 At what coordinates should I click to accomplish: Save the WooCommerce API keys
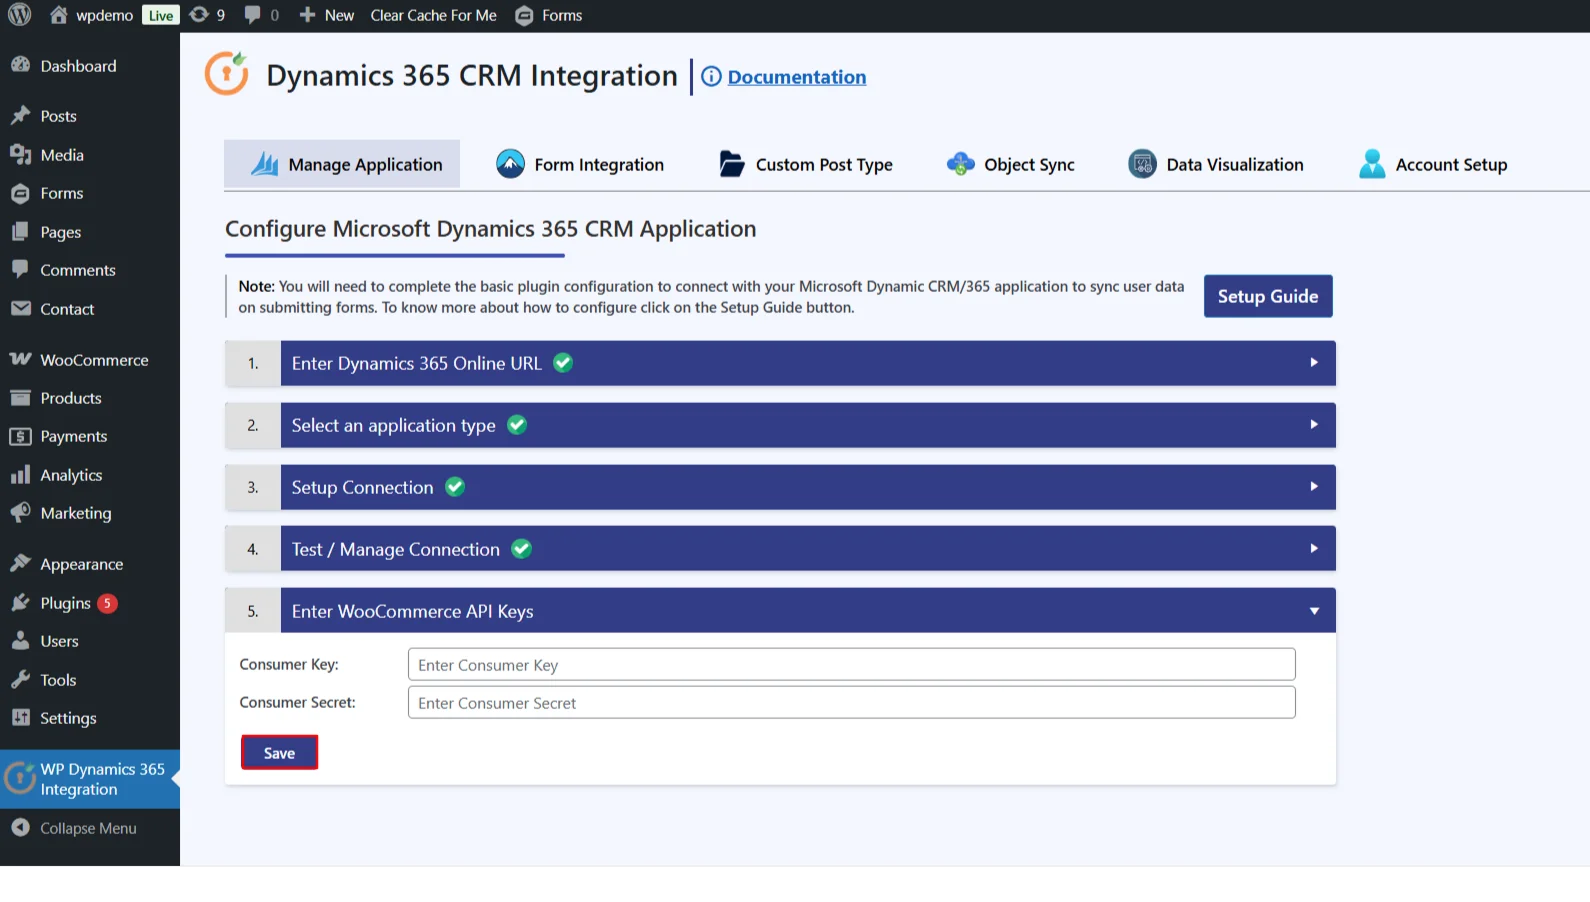coord(279,753)
